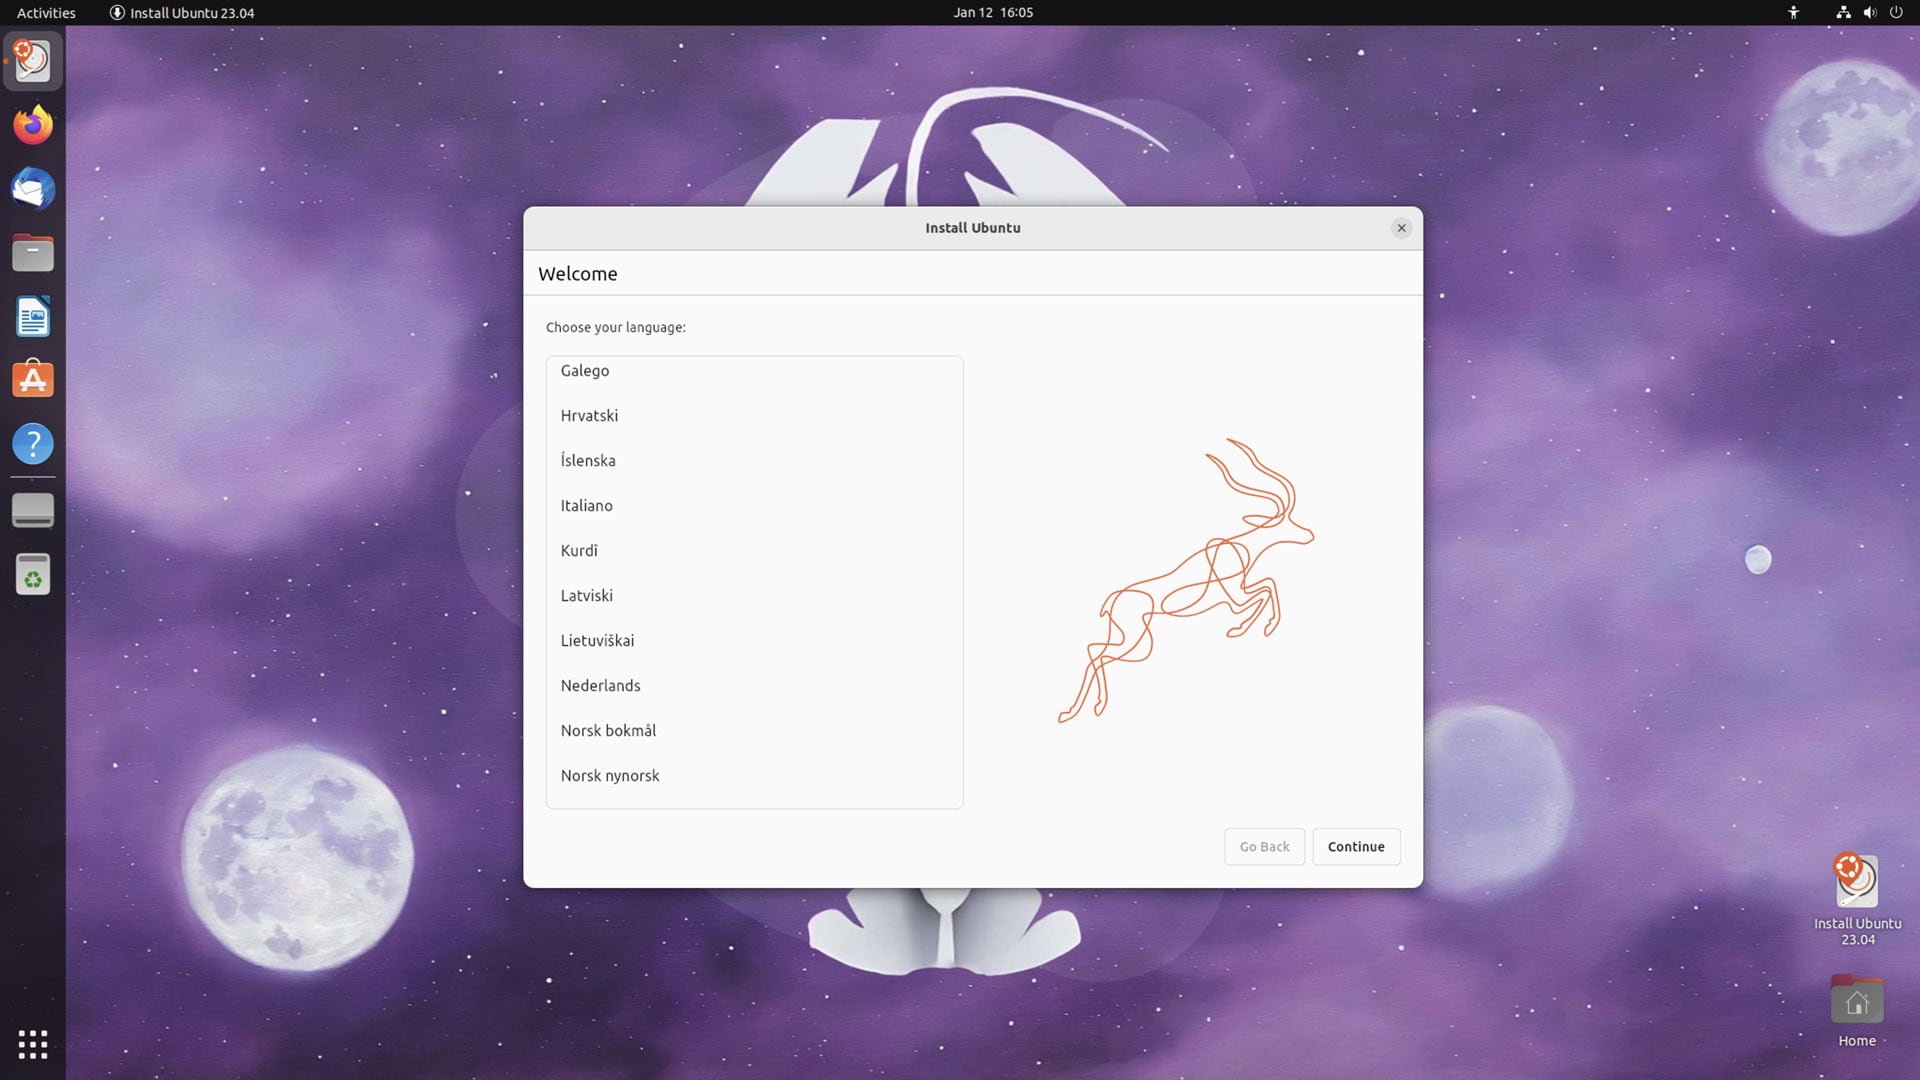Open the Trash icon in dock
1920x1080 pixels.
33,574
